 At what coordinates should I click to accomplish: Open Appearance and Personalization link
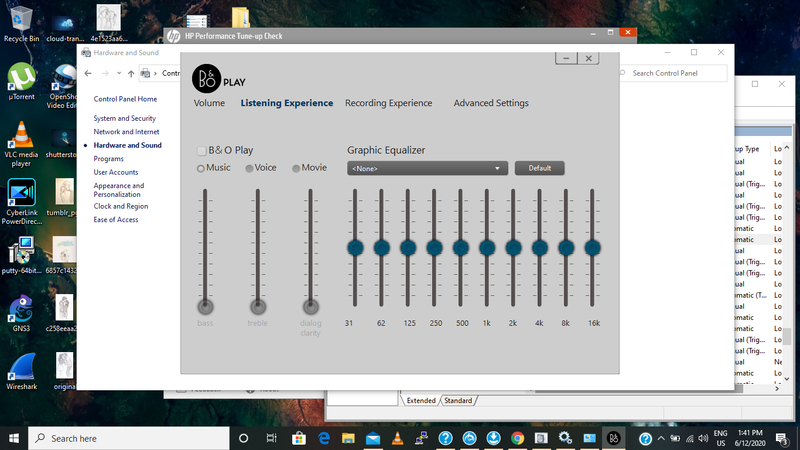(119, 190)
